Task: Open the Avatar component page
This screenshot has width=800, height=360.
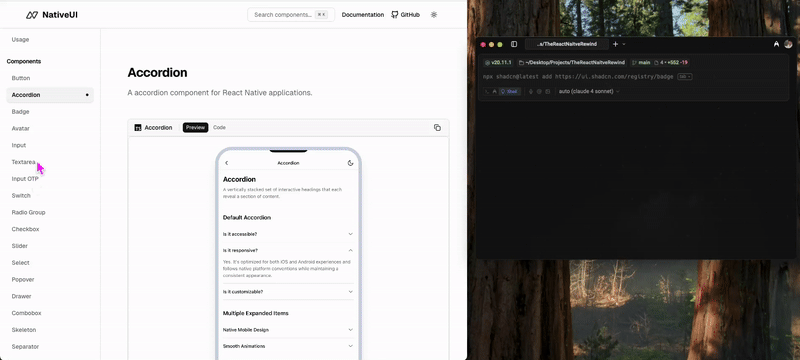Action: click(x=20, y=128)
